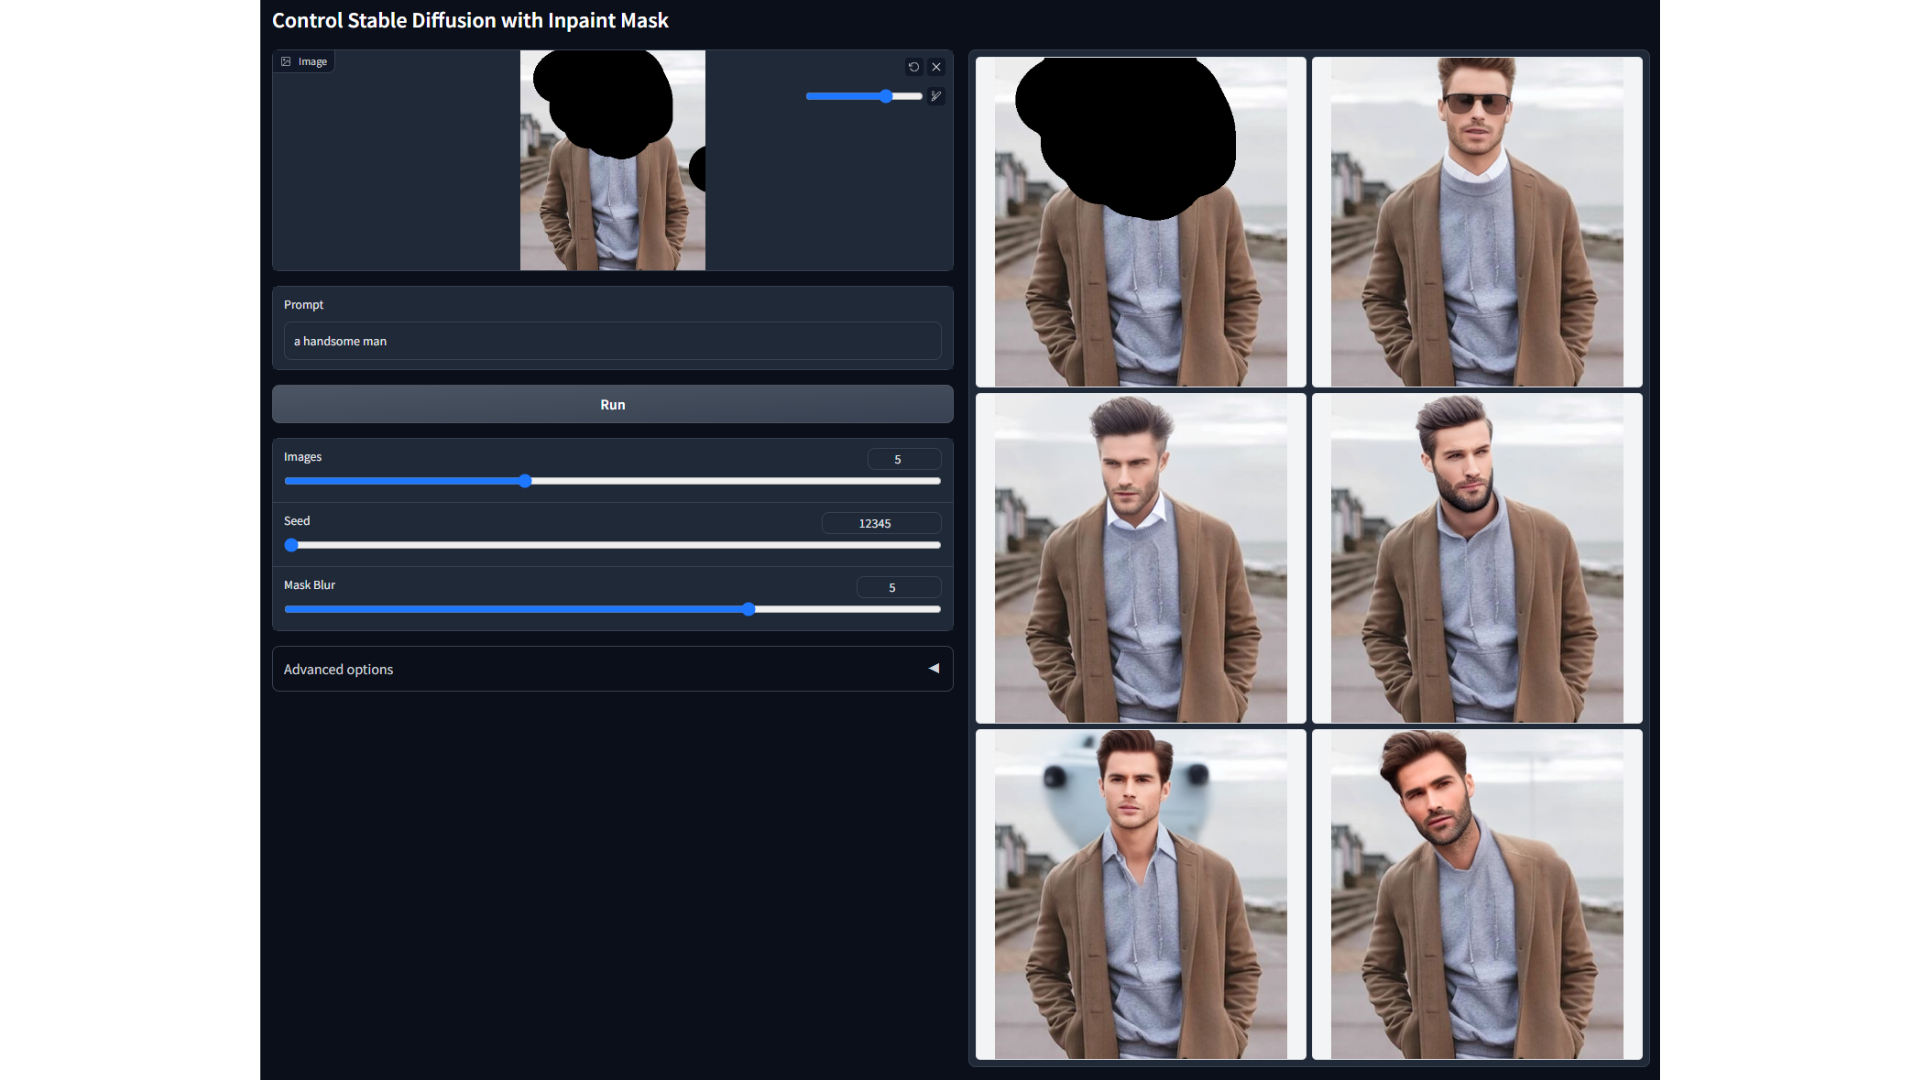Click the page title Control Stable Diffusion
Screen dimensions: 1920x1080
[x=470, y=20]
